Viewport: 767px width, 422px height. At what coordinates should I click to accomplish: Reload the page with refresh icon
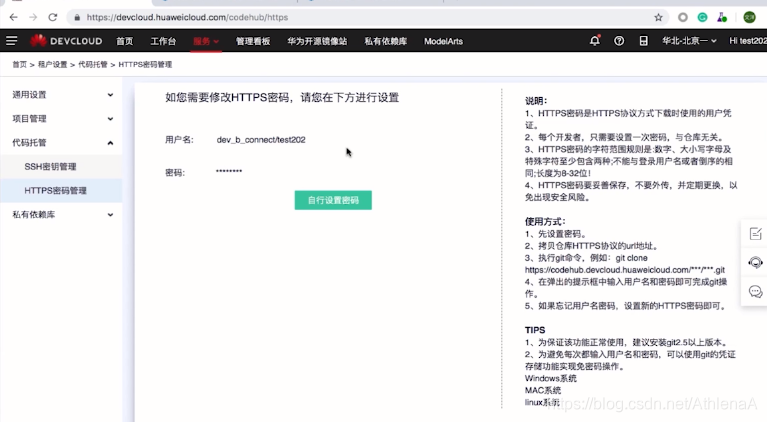tap(52, 17)
